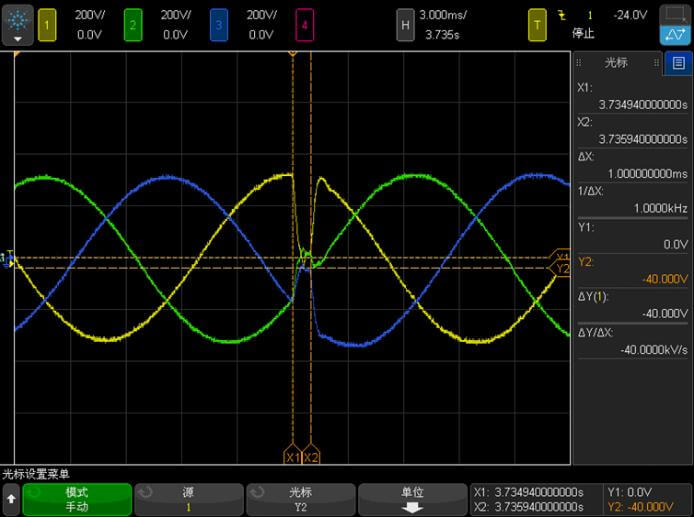Open the Keysight logo main menu
This screenshot has height=517, width=694.
[17, 24]
